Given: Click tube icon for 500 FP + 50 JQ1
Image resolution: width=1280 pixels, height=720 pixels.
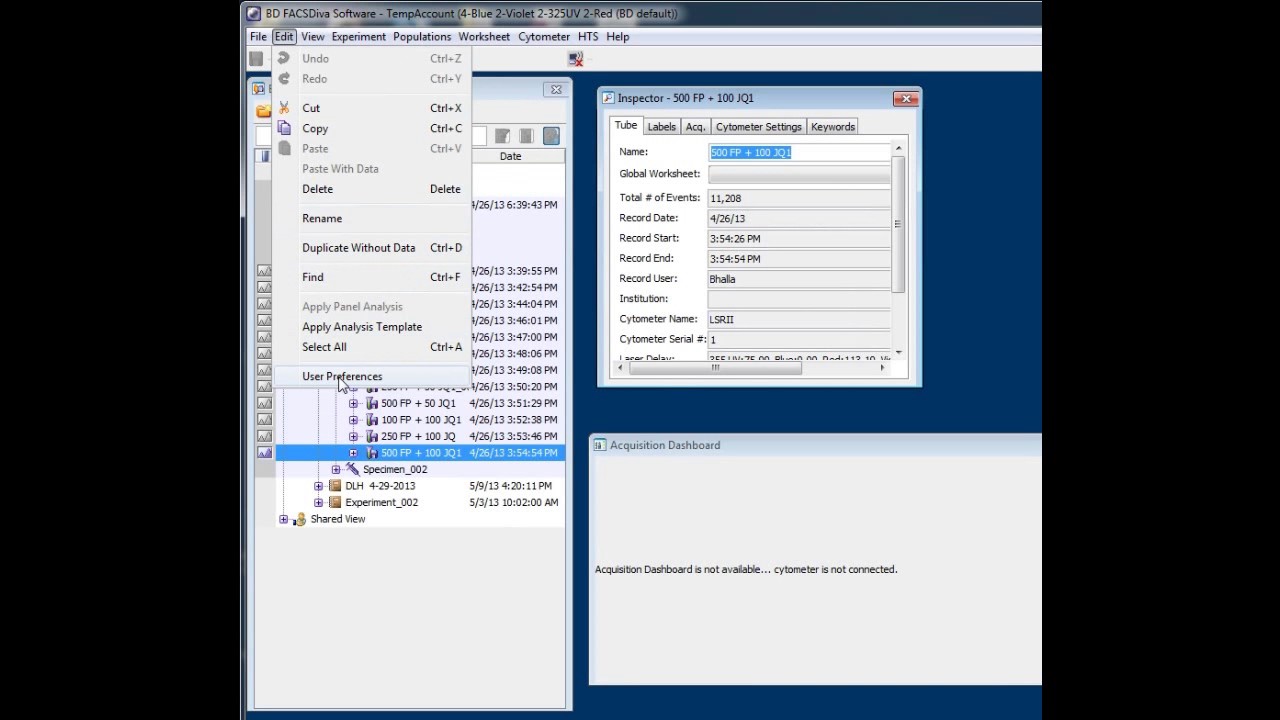Looking at the screenshot, I should click(x=371, y=403).
